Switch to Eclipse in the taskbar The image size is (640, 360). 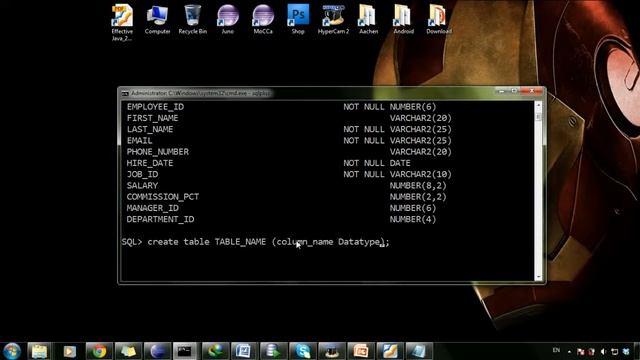pyautogui.click(x=158, y=351)
